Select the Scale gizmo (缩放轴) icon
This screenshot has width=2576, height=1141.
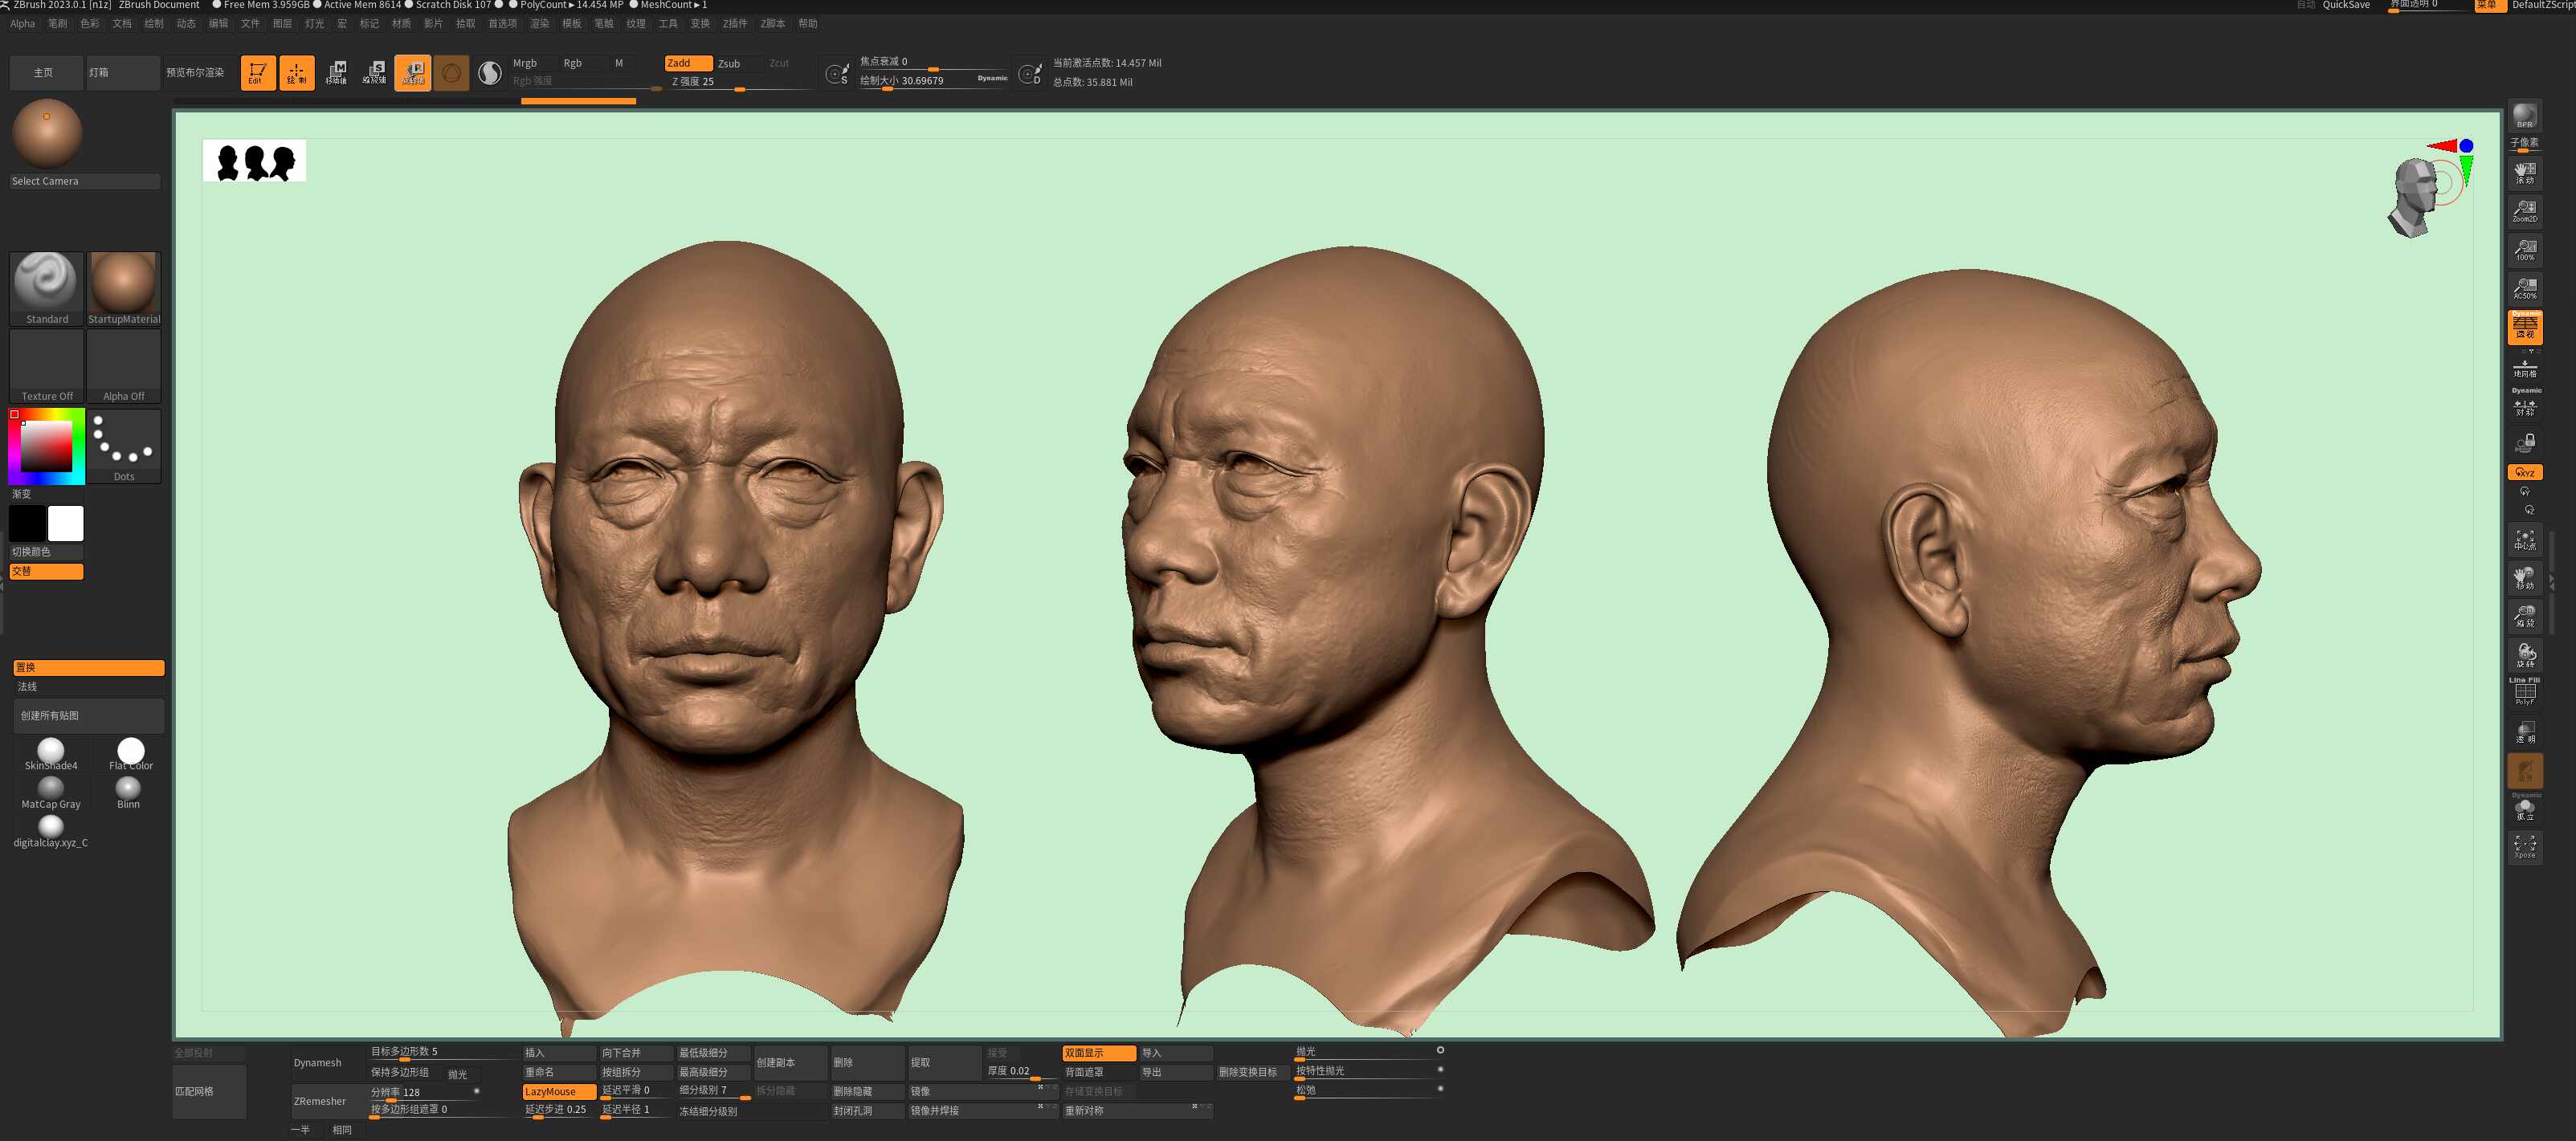[x=374, y=72]
